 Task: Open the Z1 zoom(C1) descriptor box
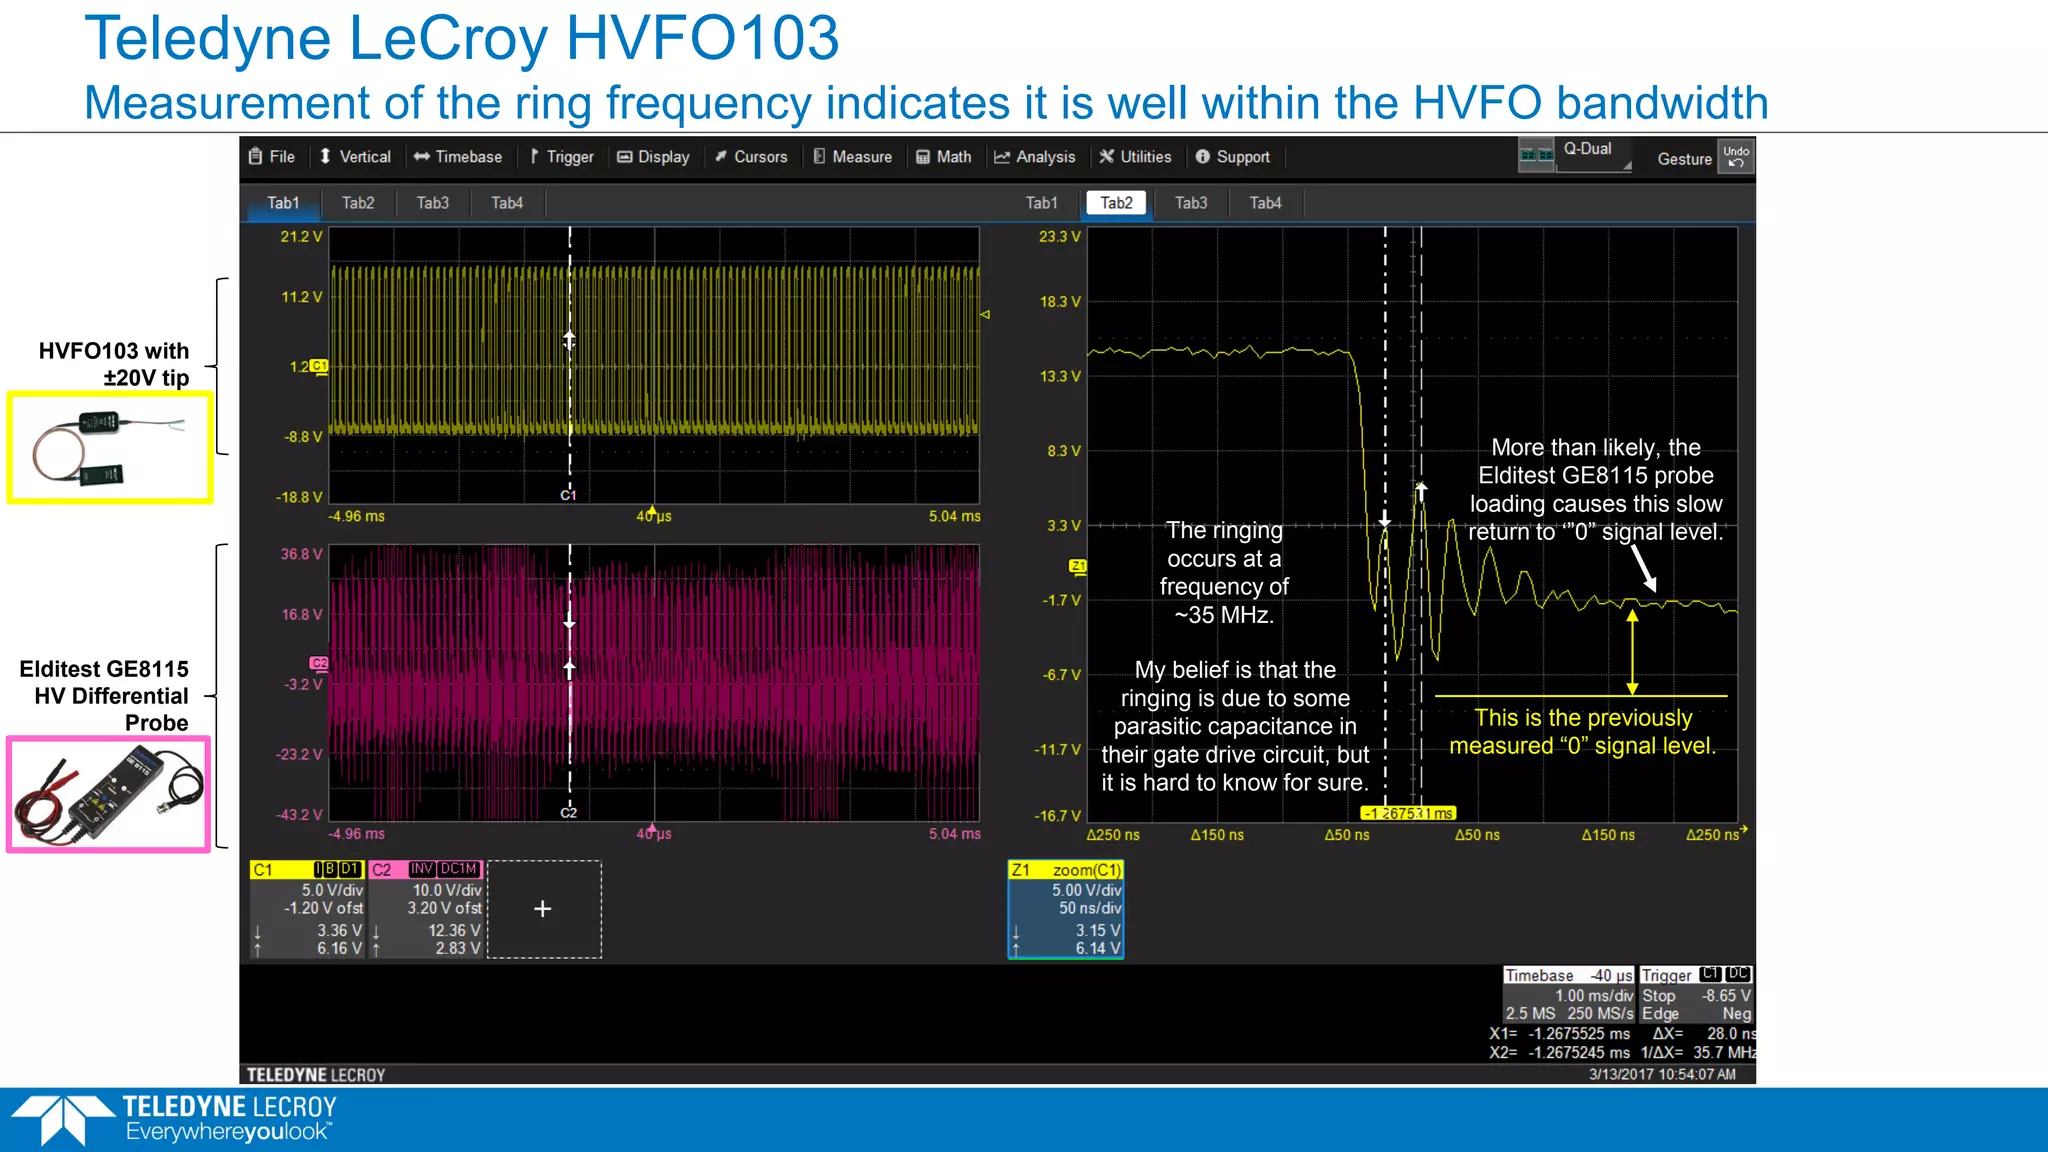coord(1066,909)
